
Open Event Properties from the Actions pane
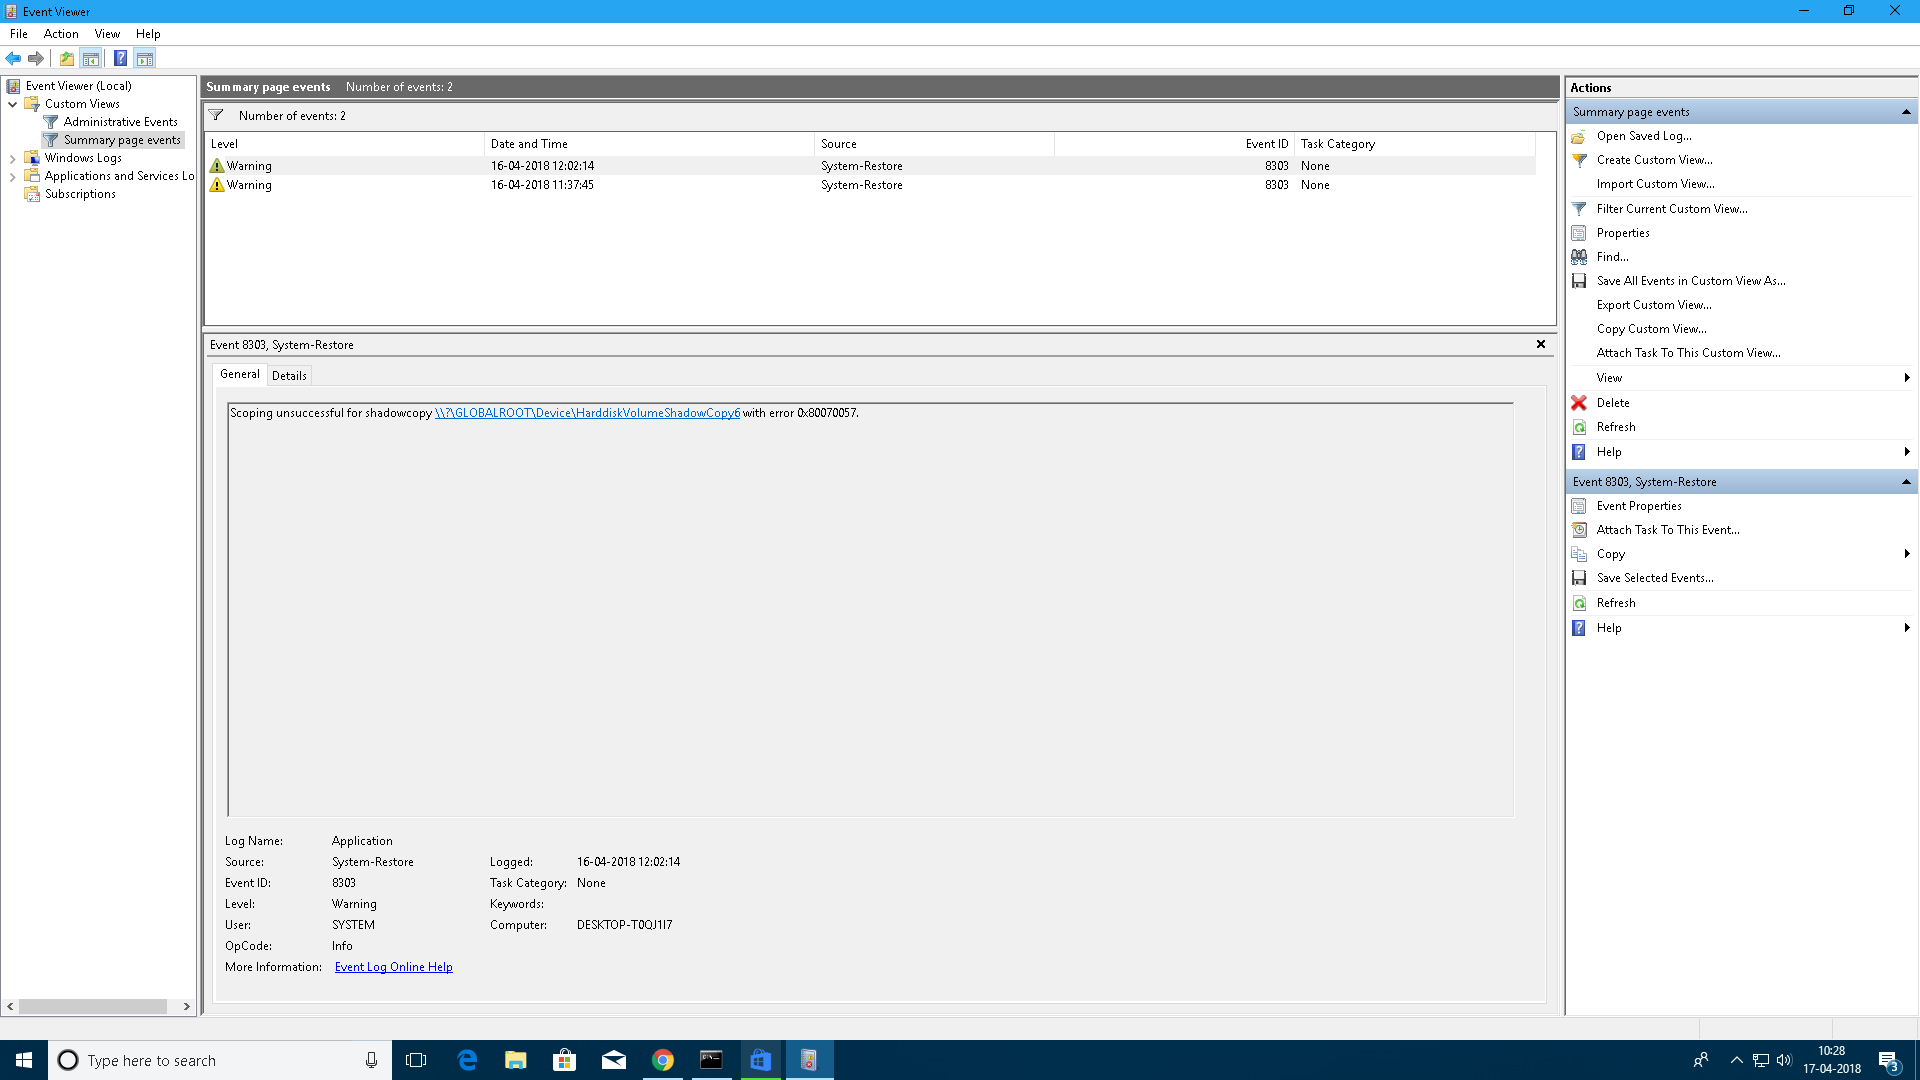pyautogui.click(x=1638, y=506)
